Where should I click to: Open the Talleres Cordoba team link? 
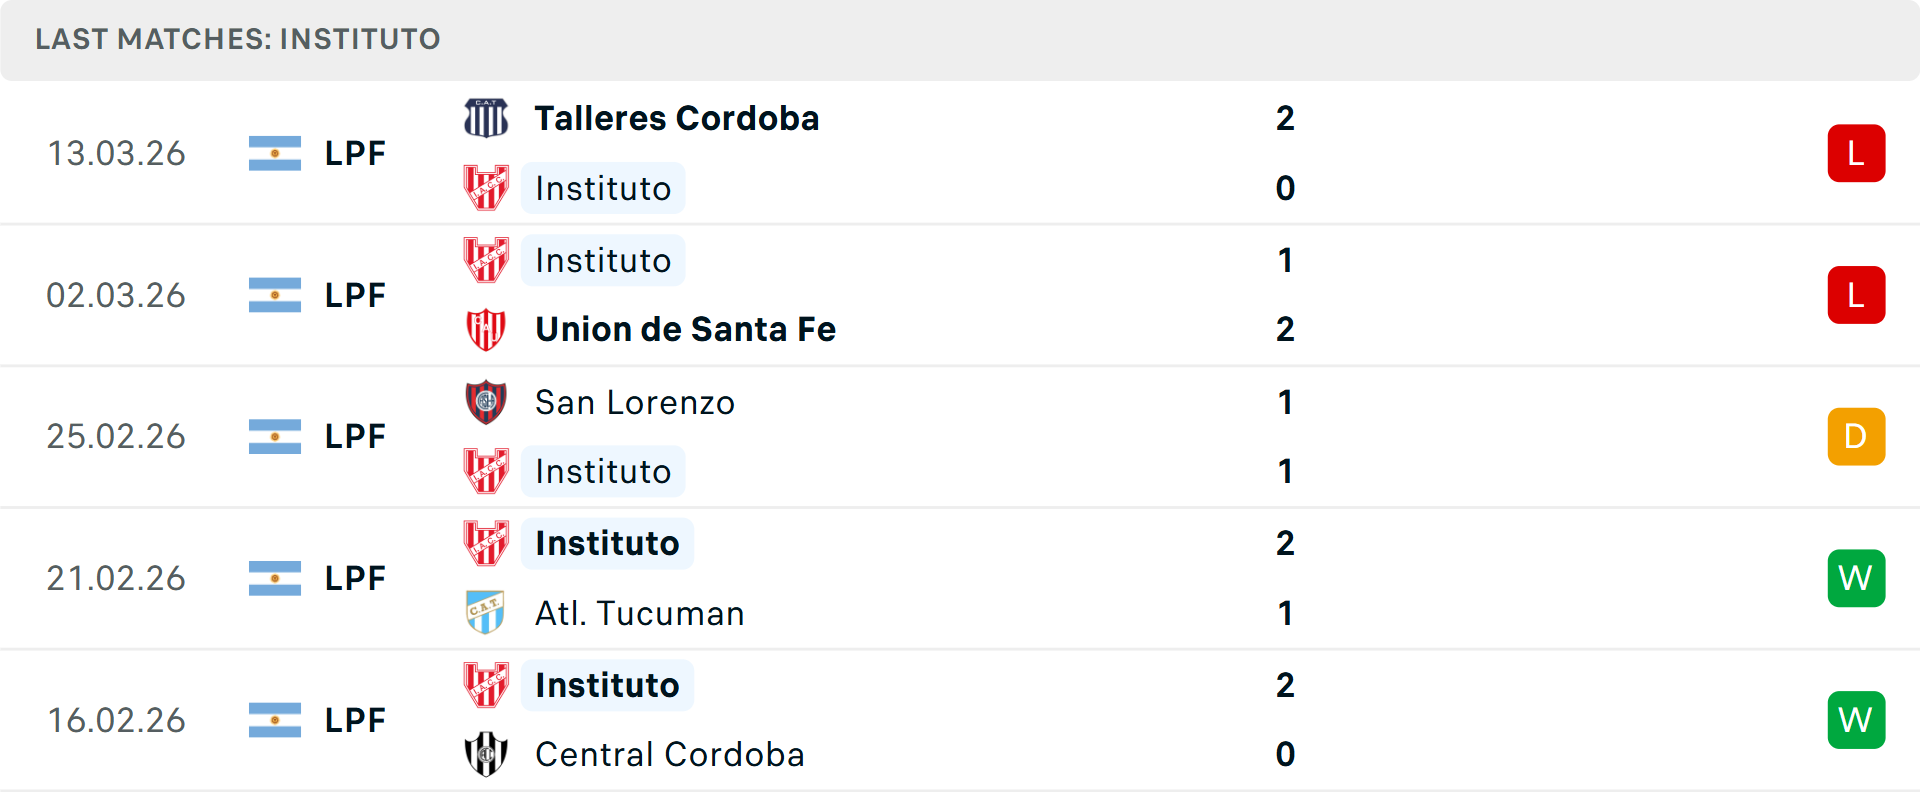click(x=677, y=118)
